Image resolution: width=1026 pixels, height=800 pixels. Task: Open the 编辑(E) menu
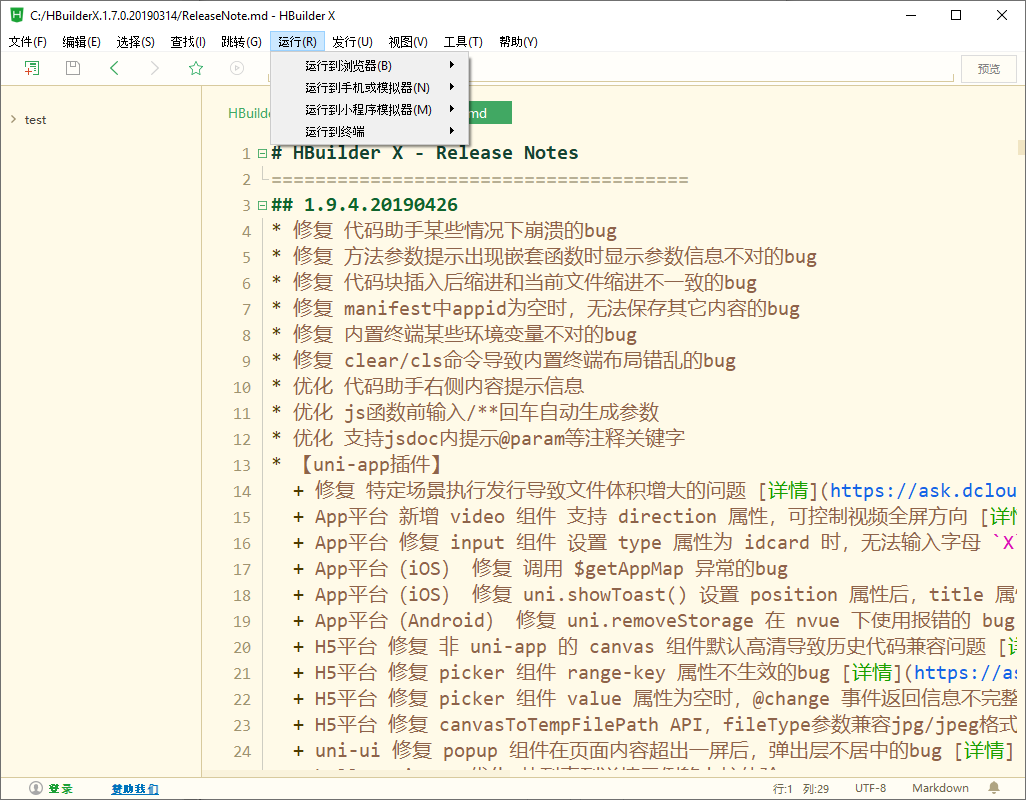(x=81, y=42)
